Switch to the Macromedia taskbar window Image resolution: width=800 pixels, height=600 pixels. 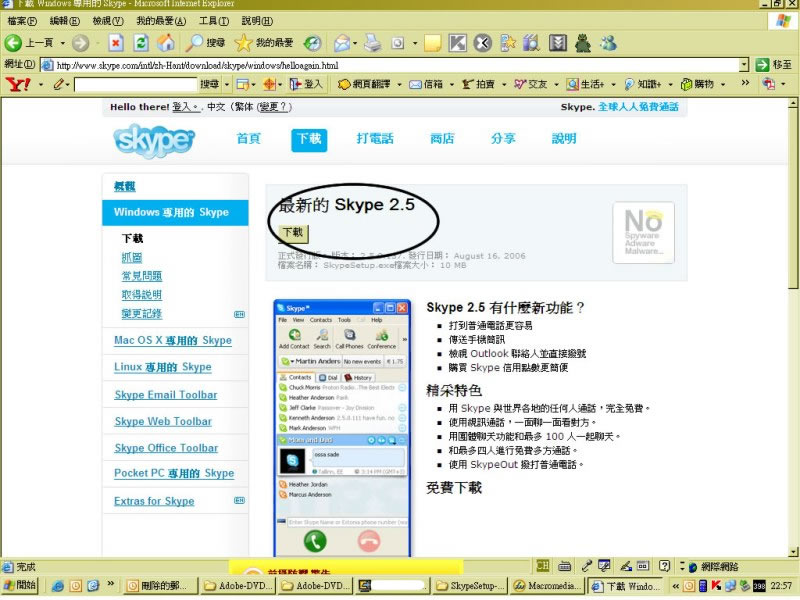coord(548,586)
